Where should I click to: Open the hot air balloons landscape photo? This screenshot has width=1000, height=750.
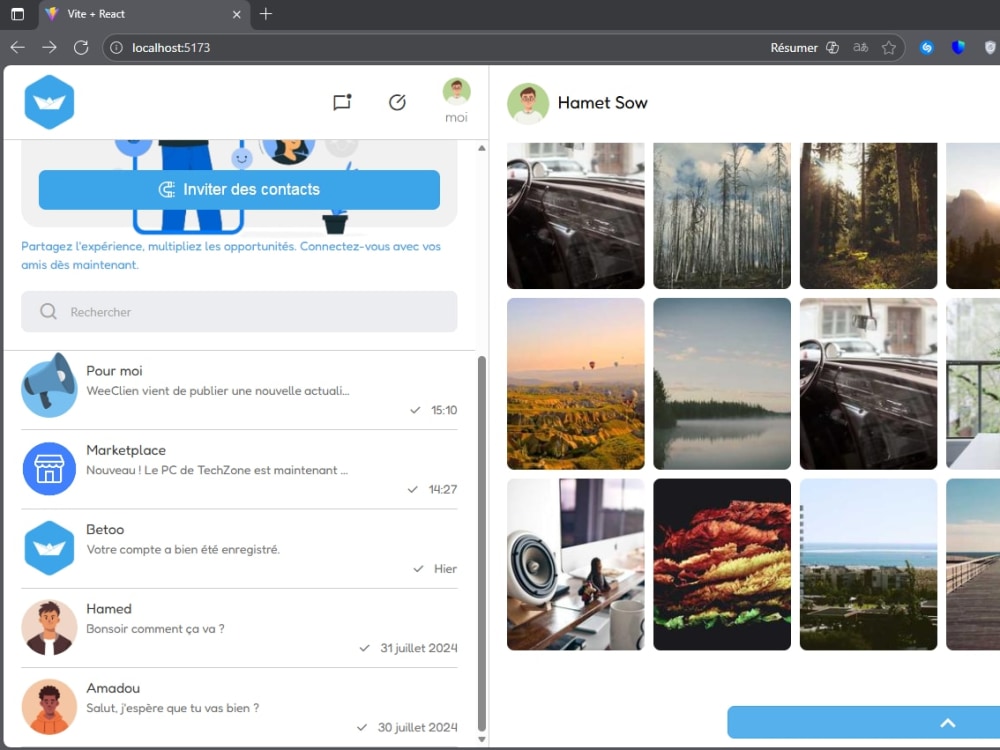coord(575,383)
